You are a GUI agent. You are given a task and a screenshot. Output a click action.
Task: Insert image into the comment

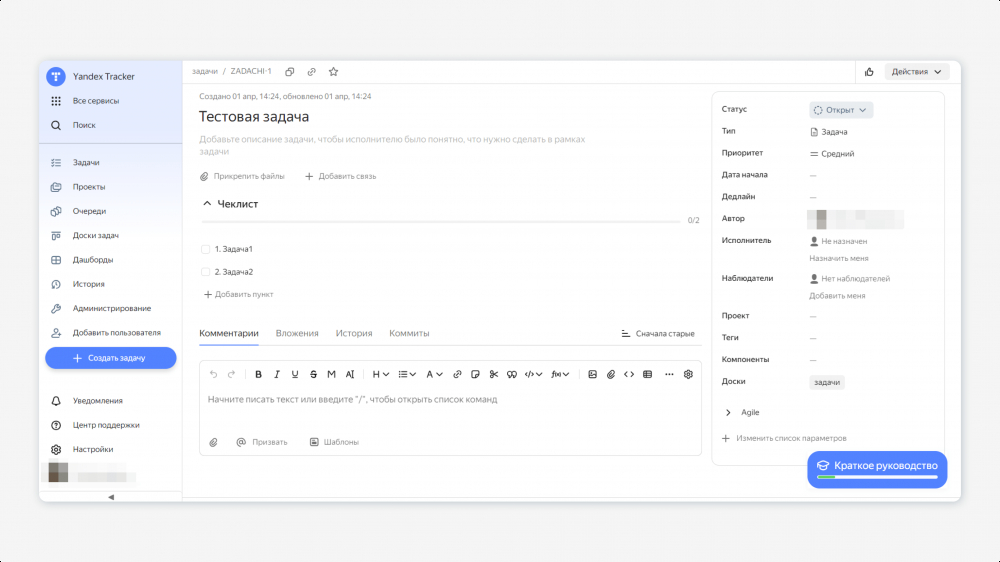(x=592, y=374)
